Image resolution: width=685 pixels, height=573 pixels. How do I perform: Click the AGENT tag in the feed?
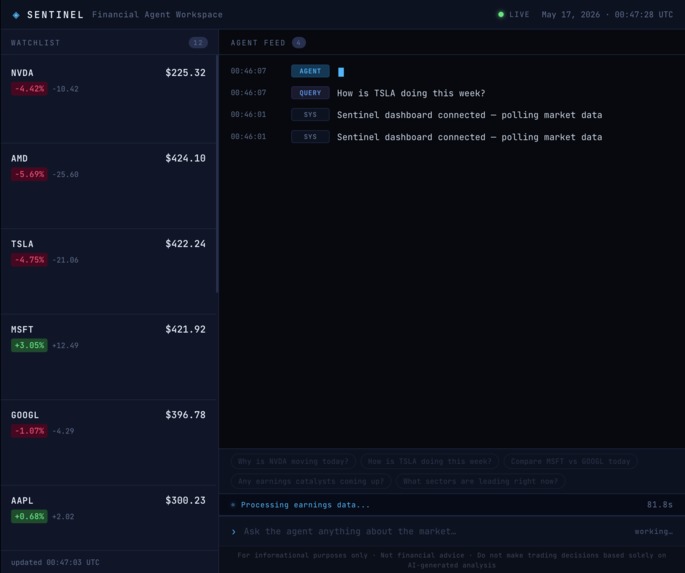(x=310, y=71)
